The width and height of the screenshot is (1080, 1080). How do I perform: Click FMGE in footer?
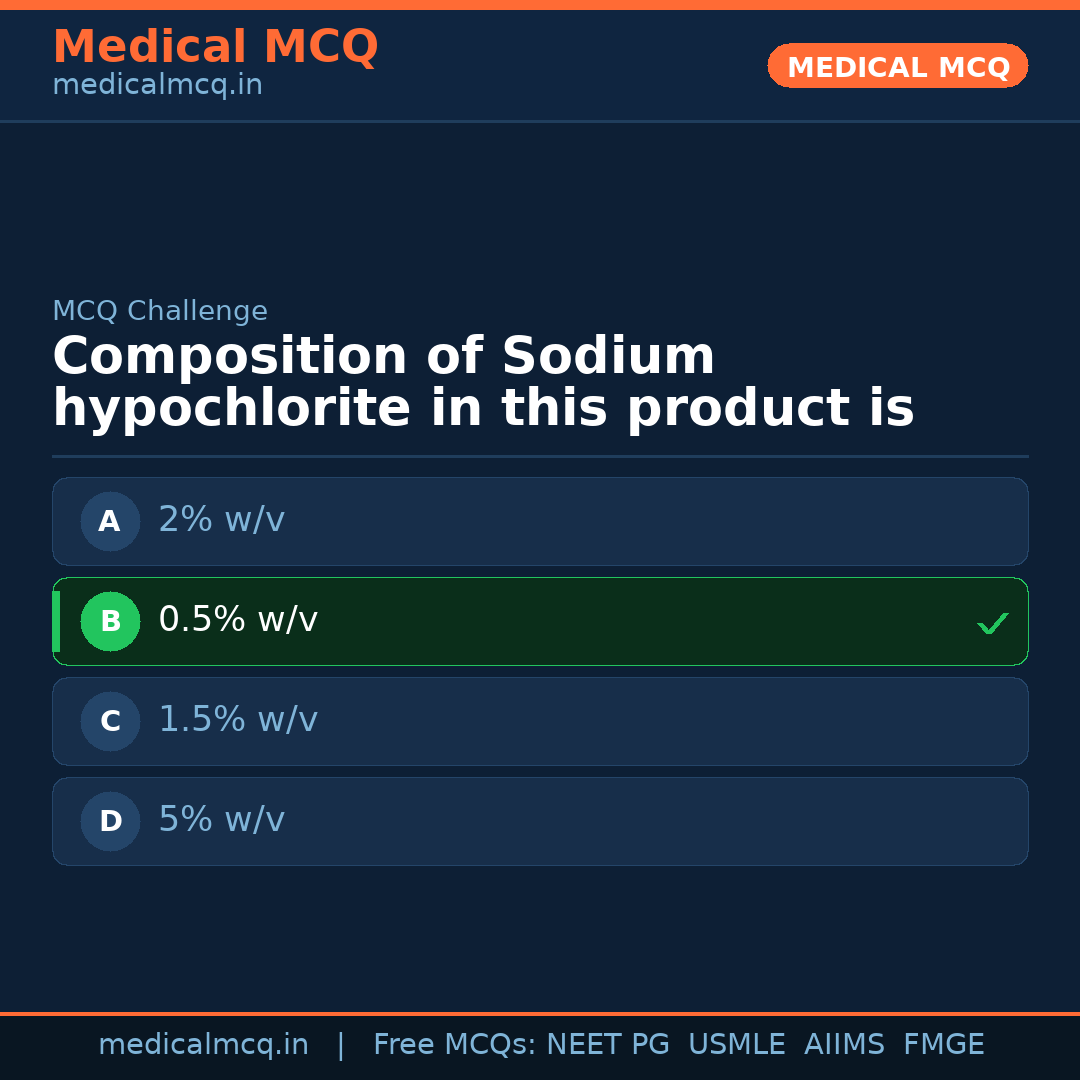(x=943, y=1045)
